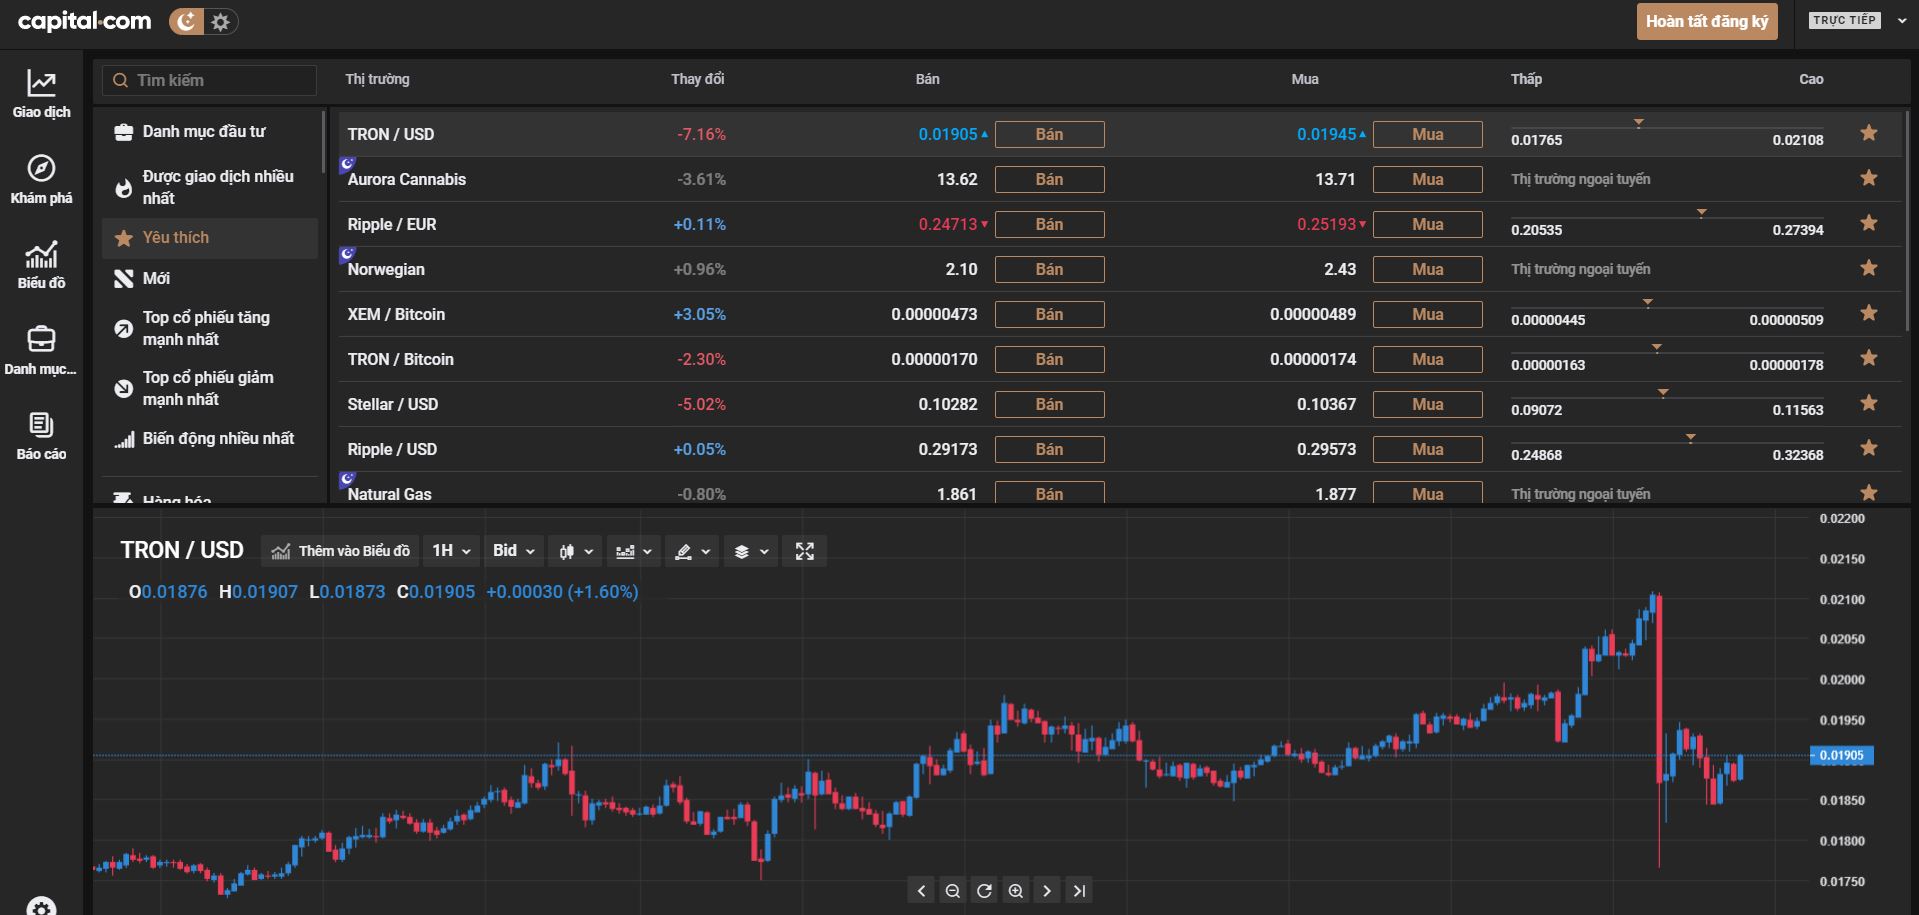Unfavorite TRON / USD star
This screenshot has height=915, width=1919.
1868,133
